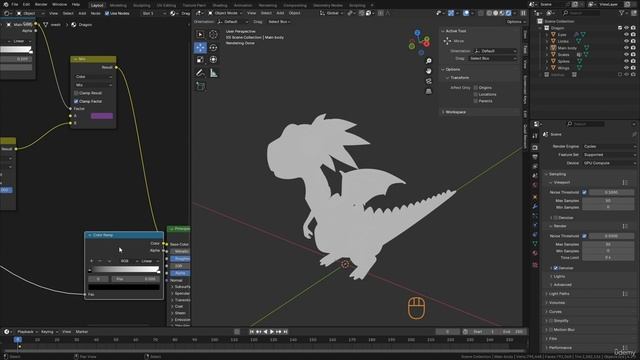Select the Annotate pencil tool

pyautogui.click(x=200, y=73)
